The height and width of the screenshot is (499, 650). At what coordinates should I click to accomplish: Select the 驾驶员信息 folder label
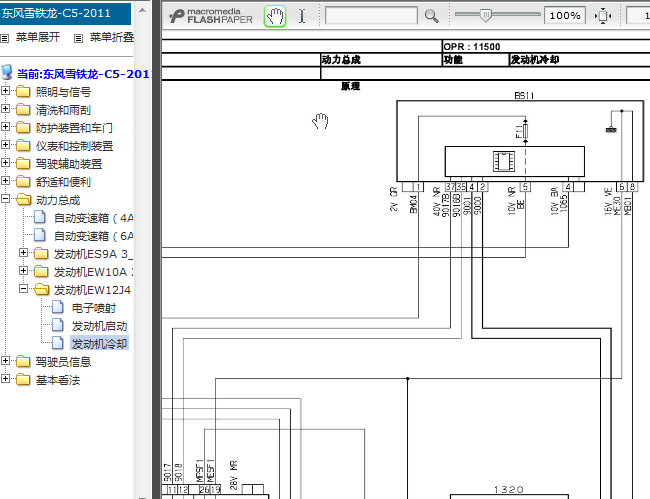click(63, 362)
